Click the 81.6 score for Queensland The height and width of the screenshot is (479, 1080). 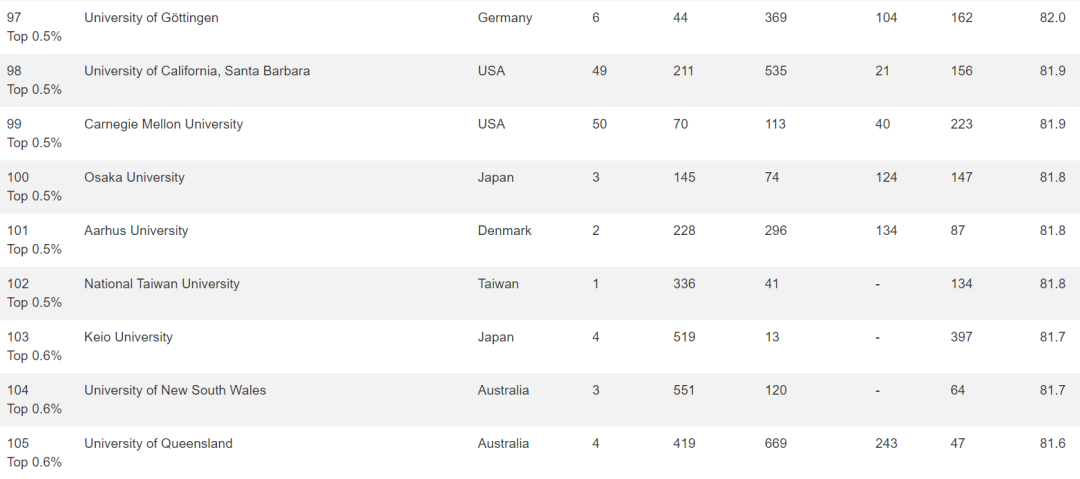pos(1052,443)
